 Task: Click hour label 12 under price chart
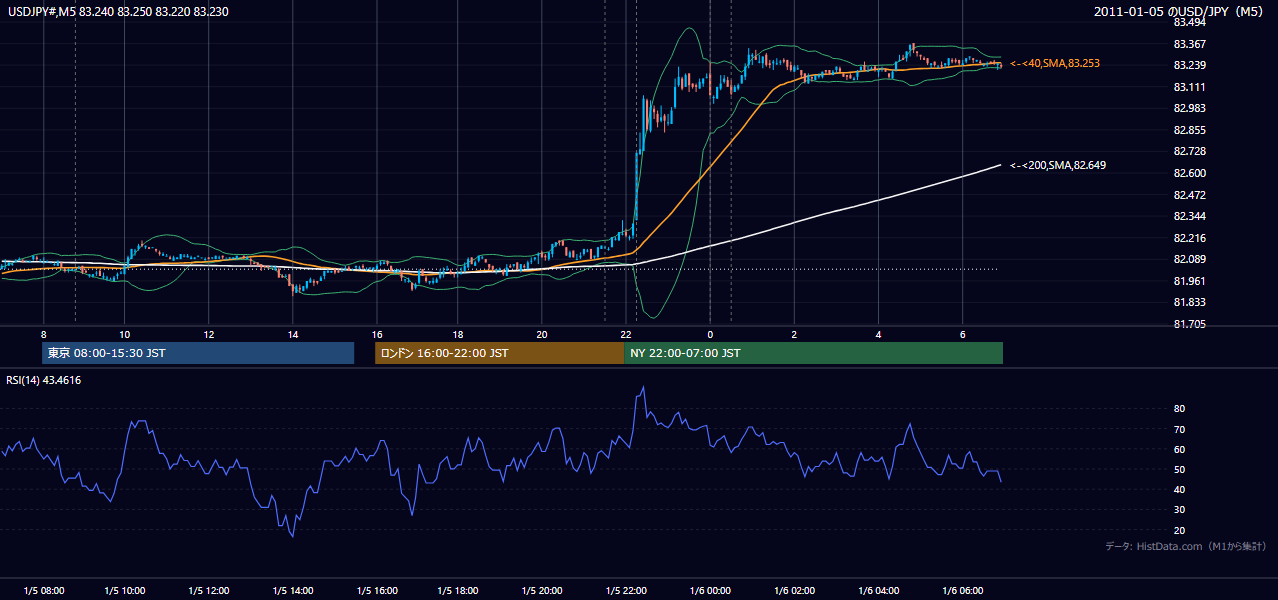click(208, 333)
